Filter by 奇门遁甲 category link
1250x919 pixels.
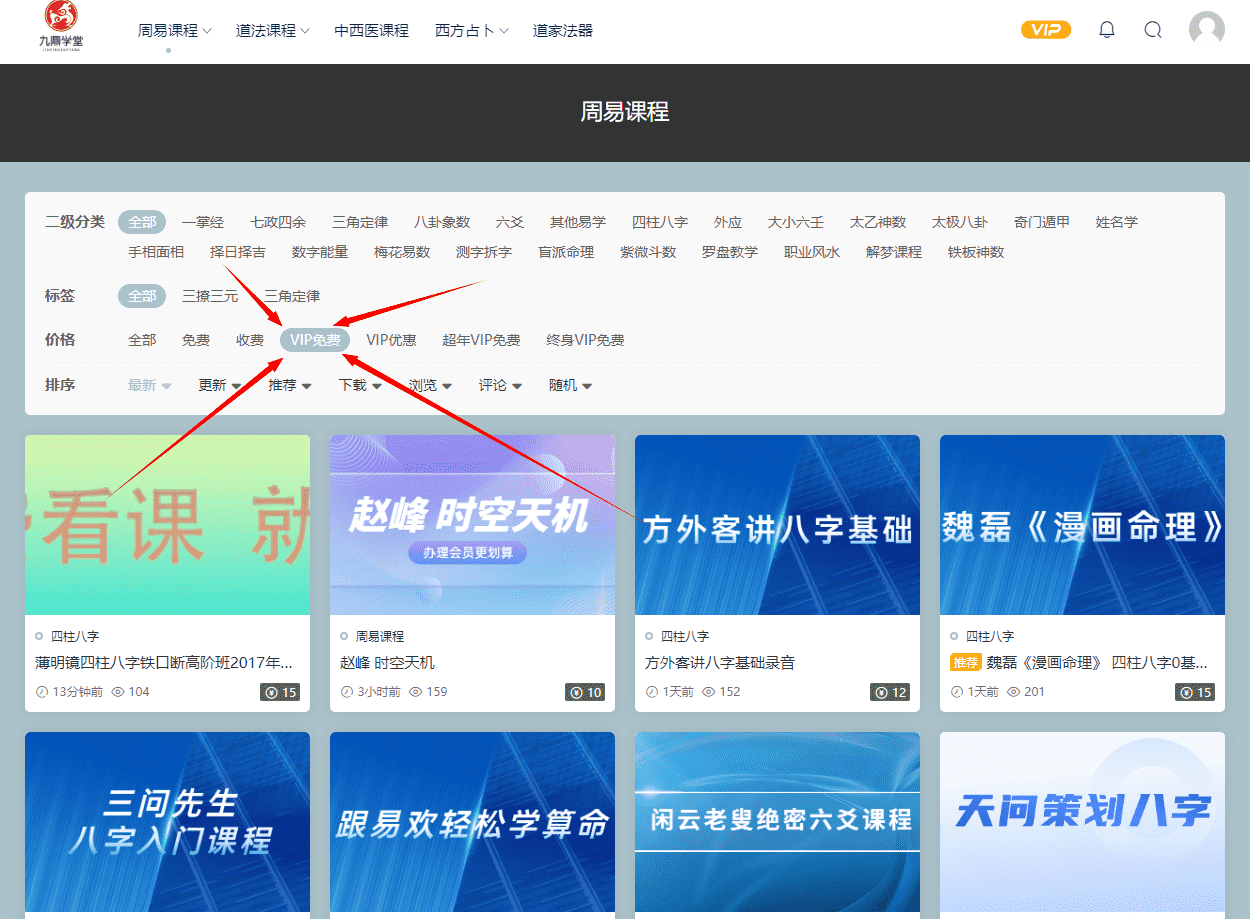[1041, 222]
